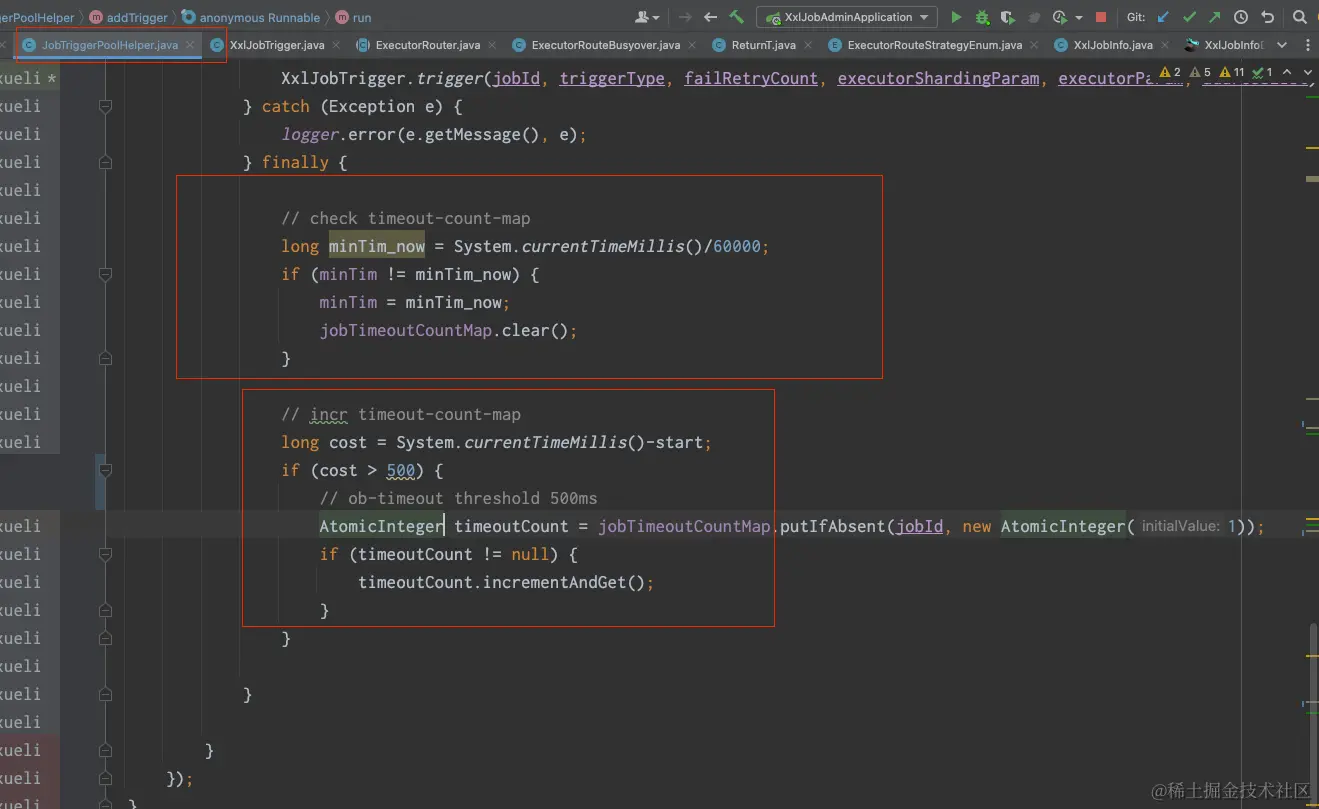Jump to next highlighted problem arrow
1319x809 pixels.
1307,72
